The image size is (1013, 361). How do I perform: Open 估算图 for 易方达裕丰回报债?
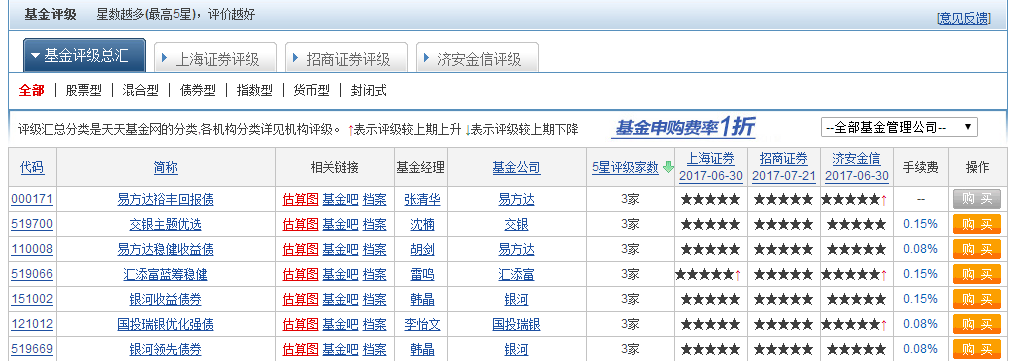[x=300, y=200]
